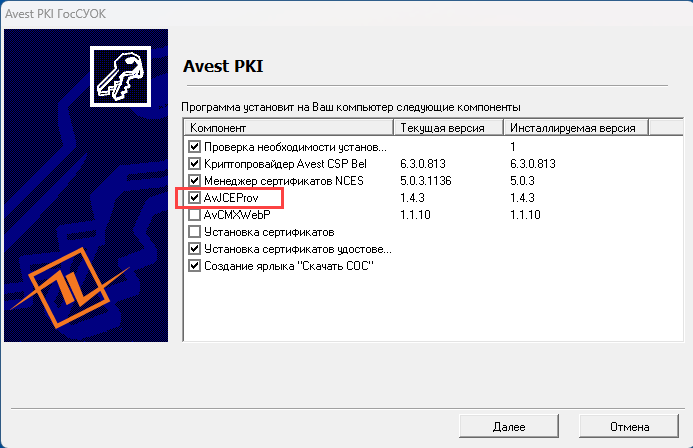
Task: Uncheck the AvJCEProv component checkbox
Action: point(194,198)
